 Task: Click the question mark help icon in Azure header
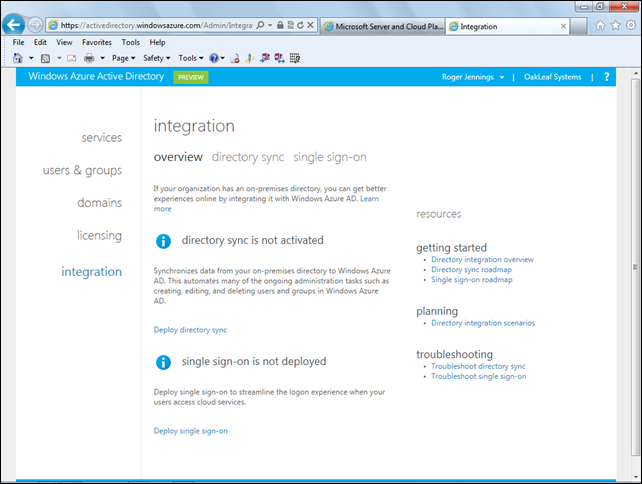pyautogui.click(x=607, y=77)
